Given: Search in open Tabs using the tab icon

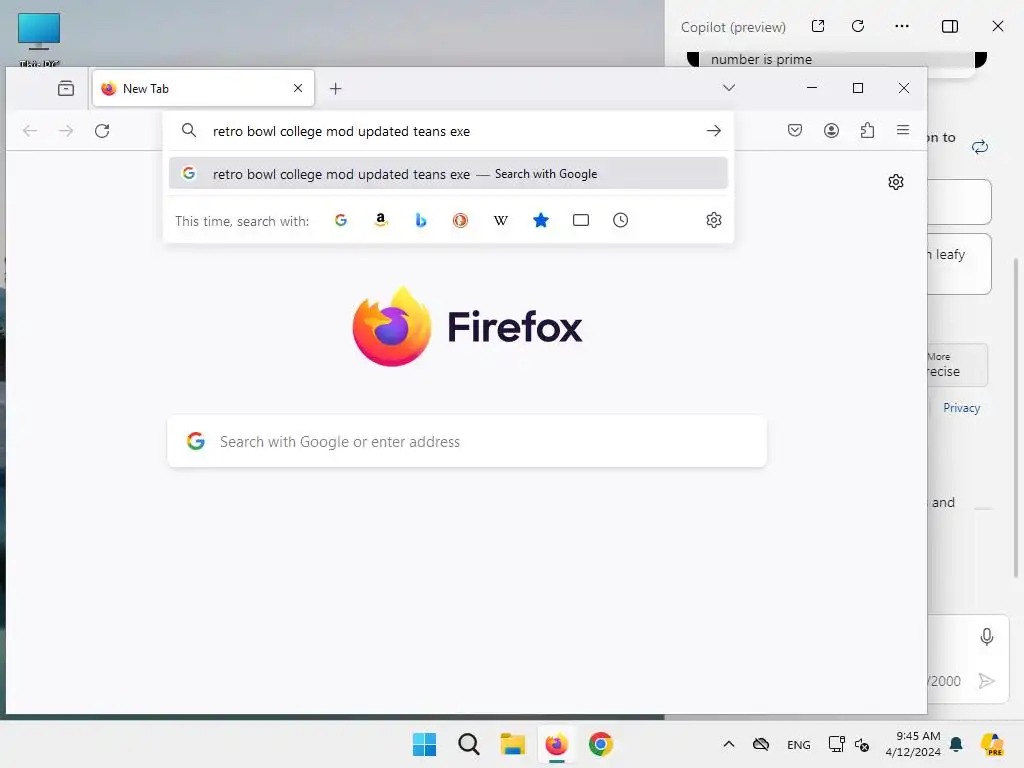Looking at the screenshot, I should (581, 220).
